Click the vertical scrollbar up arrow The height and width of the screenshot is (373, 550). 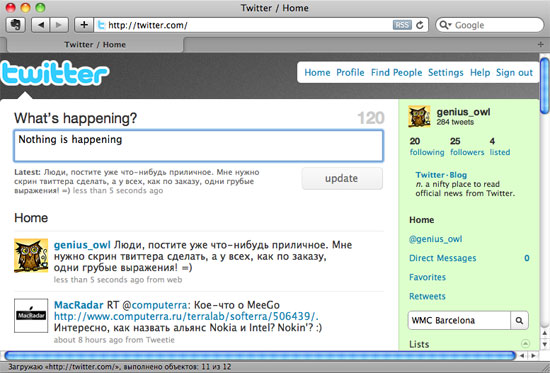tap(544, 333)
